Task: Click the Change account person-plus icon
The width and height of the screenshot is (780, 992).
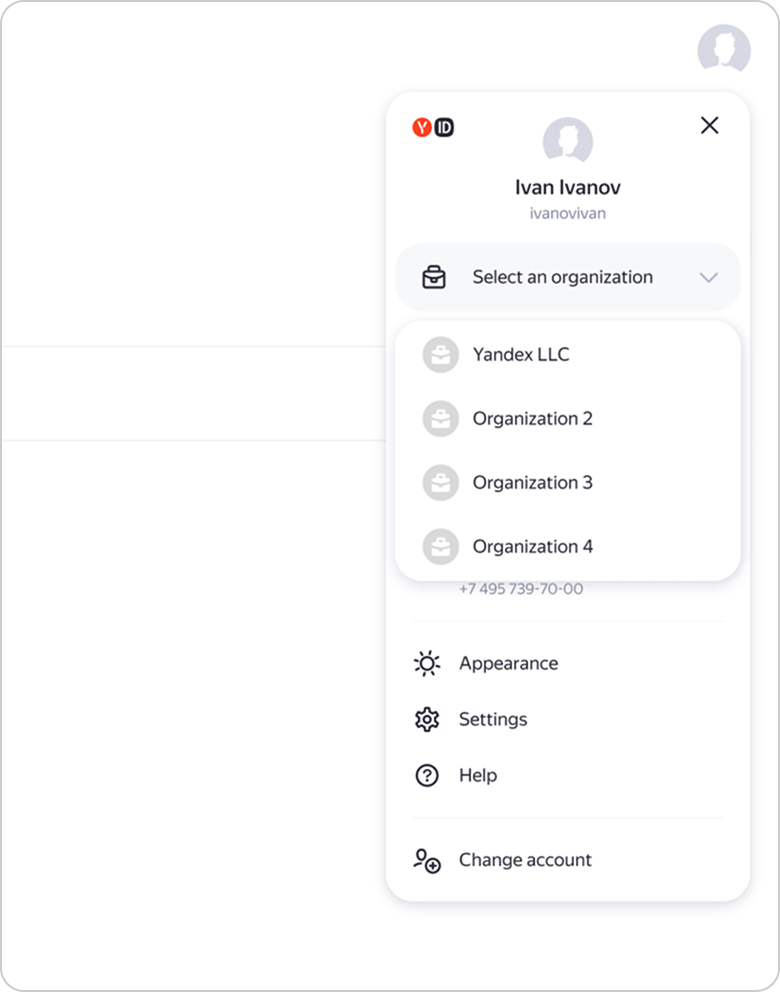Action: tap(427, 860)
